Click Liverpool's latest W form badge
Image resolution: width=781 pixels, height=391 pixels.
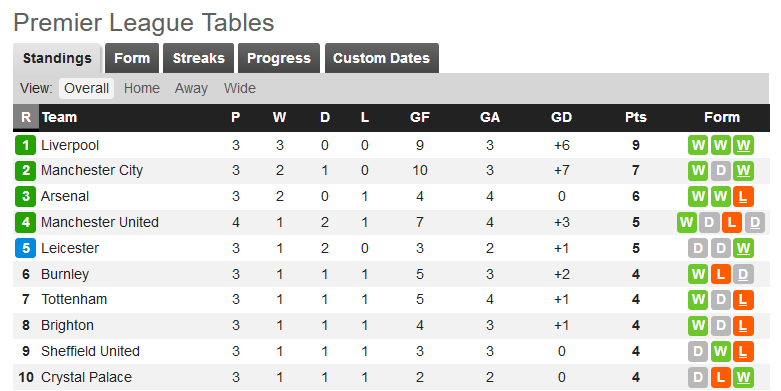coord(743,145)
